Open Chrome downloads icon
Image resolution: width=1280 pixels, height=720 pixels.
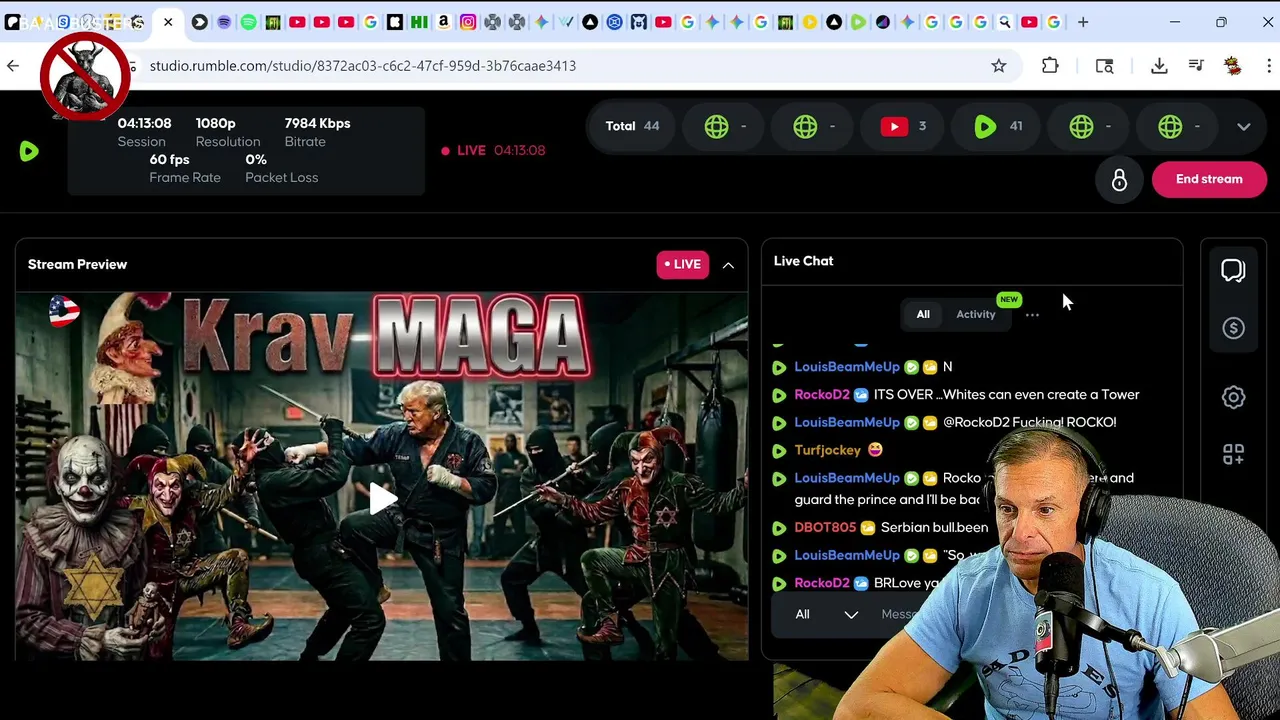click(1159, 66)
